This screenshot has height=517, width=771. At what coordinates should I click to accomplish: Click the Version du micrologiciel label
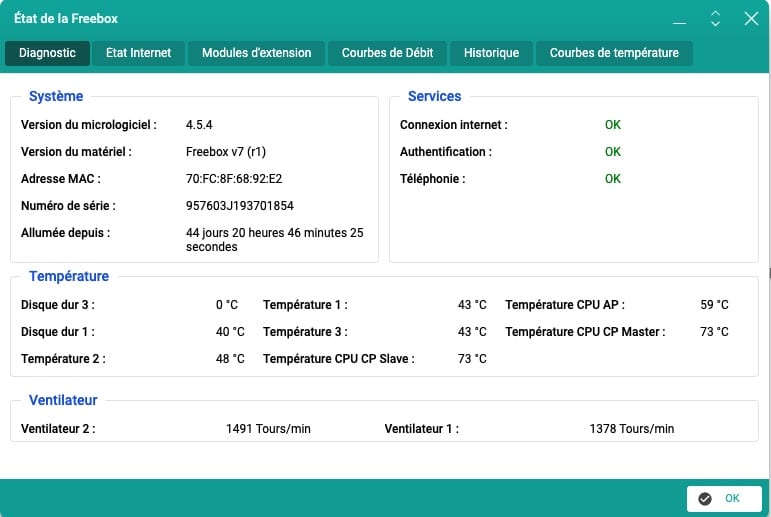coord(89,125)
